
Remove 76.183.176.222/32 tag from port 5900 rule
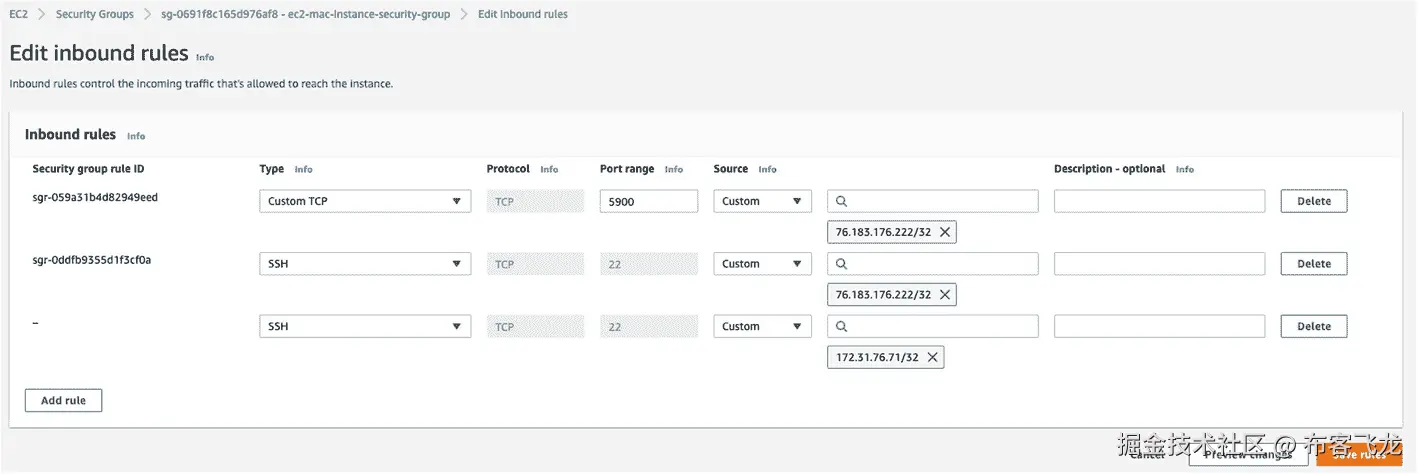coord(945,233)
